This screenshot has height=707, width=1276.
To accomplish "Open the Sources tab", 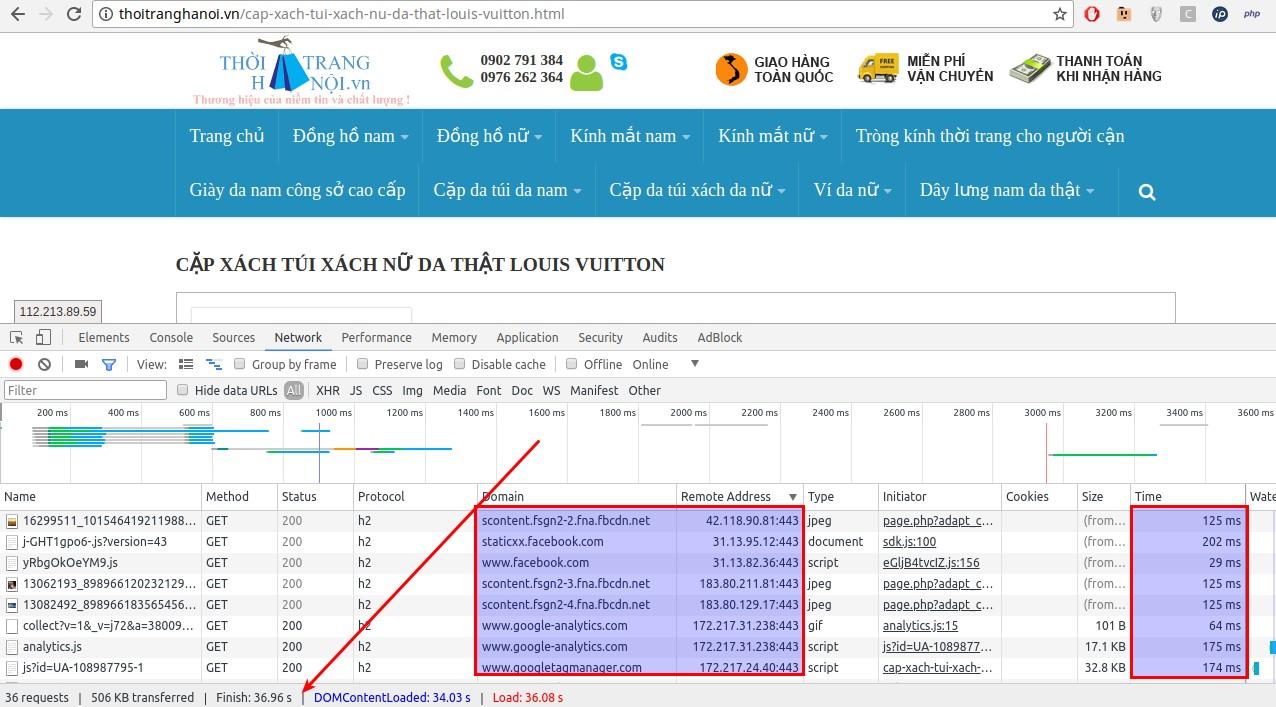I will pyautogui.click(x=234, y=338).
